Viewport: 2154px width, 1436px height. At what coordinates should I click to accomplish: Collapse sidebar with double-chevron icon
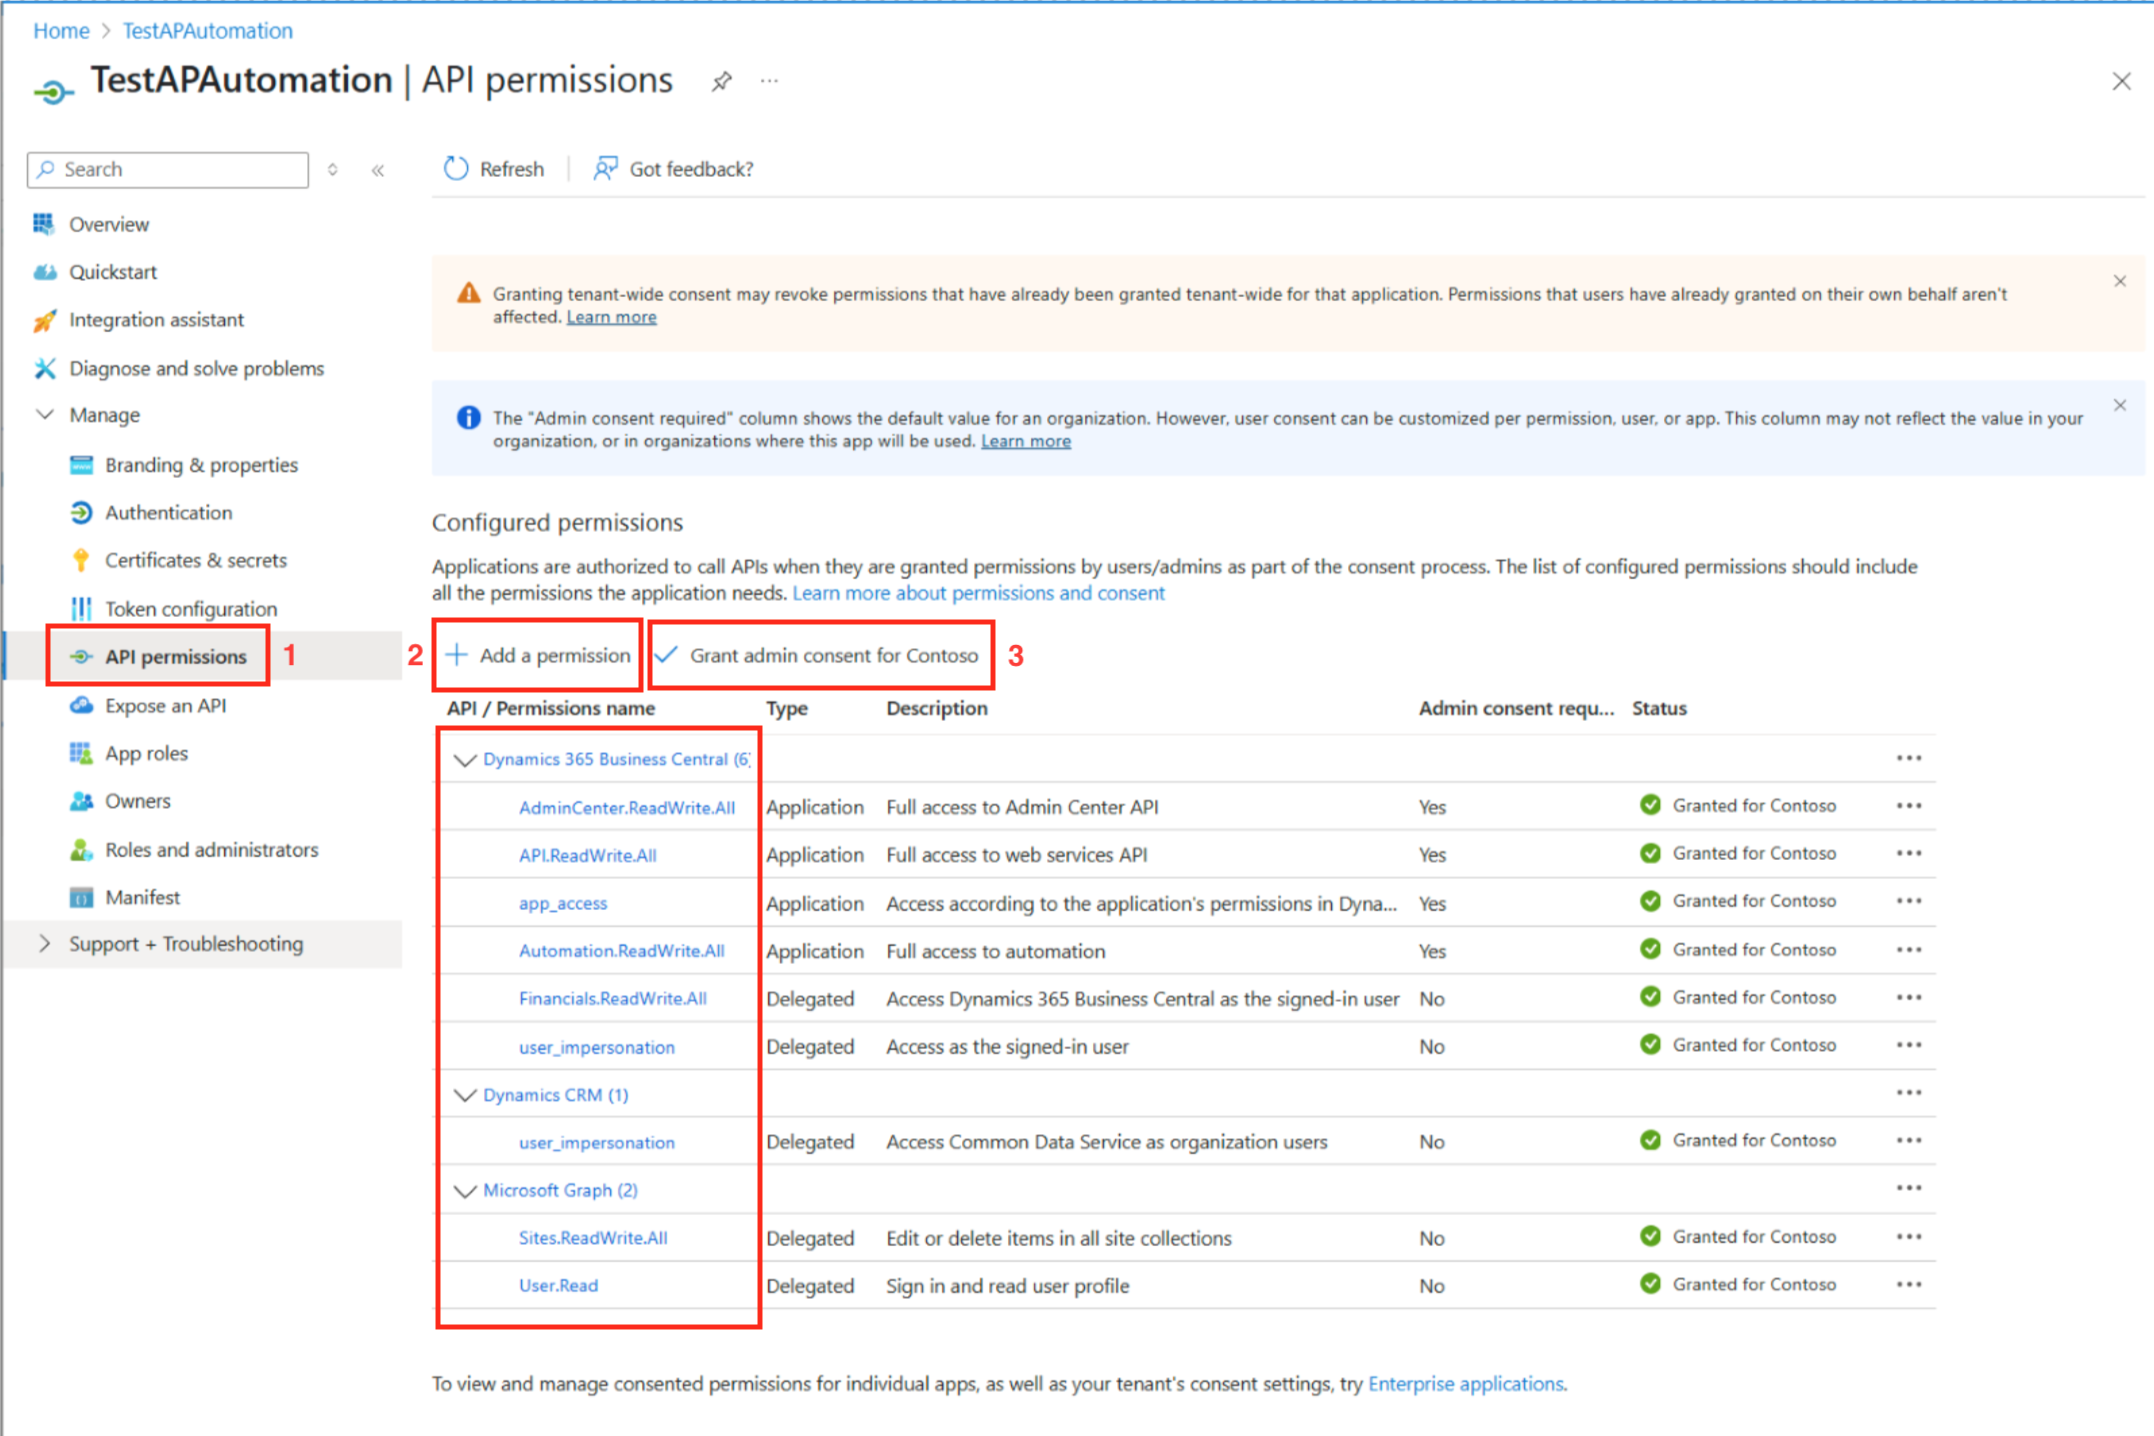[378, 170]
